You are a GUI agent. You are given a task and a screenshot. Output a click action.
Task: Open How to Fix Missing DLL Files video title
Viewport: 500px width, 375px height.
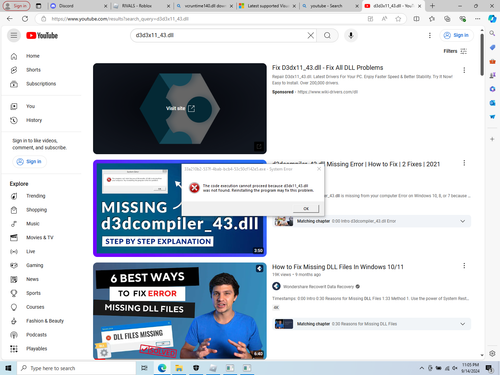pyautogui.click(x=338, y=267)
